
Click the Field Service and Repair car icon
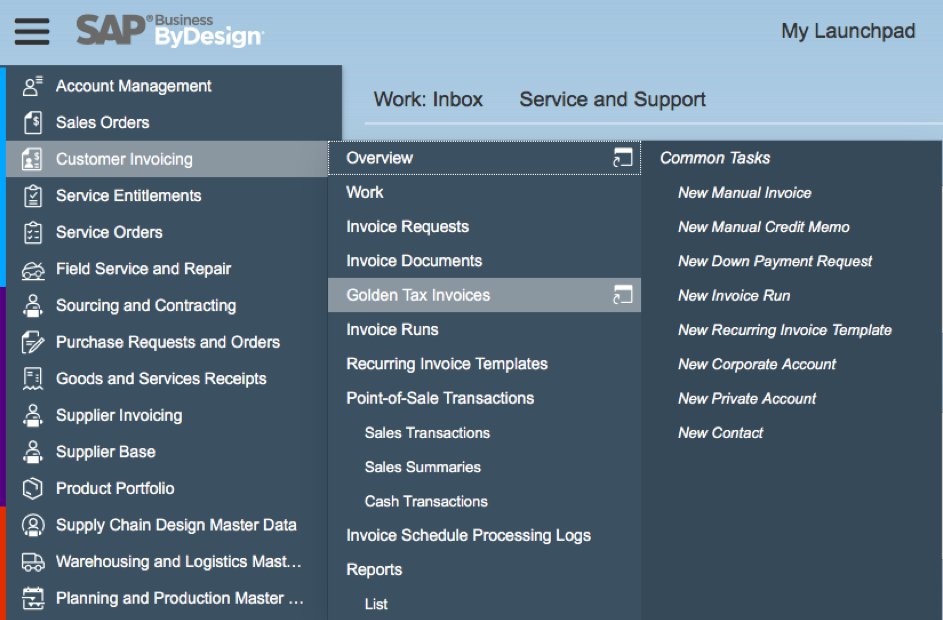point(32,270)
